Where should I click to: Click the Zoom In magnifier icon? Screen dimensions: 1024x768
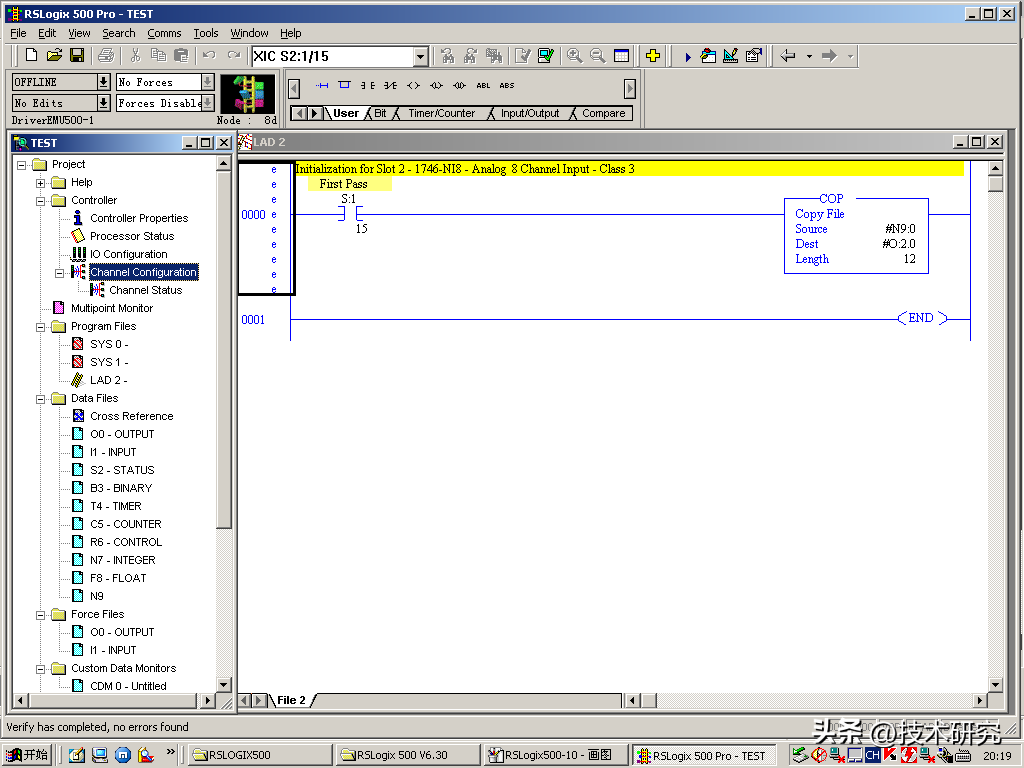tap(574, 56)
